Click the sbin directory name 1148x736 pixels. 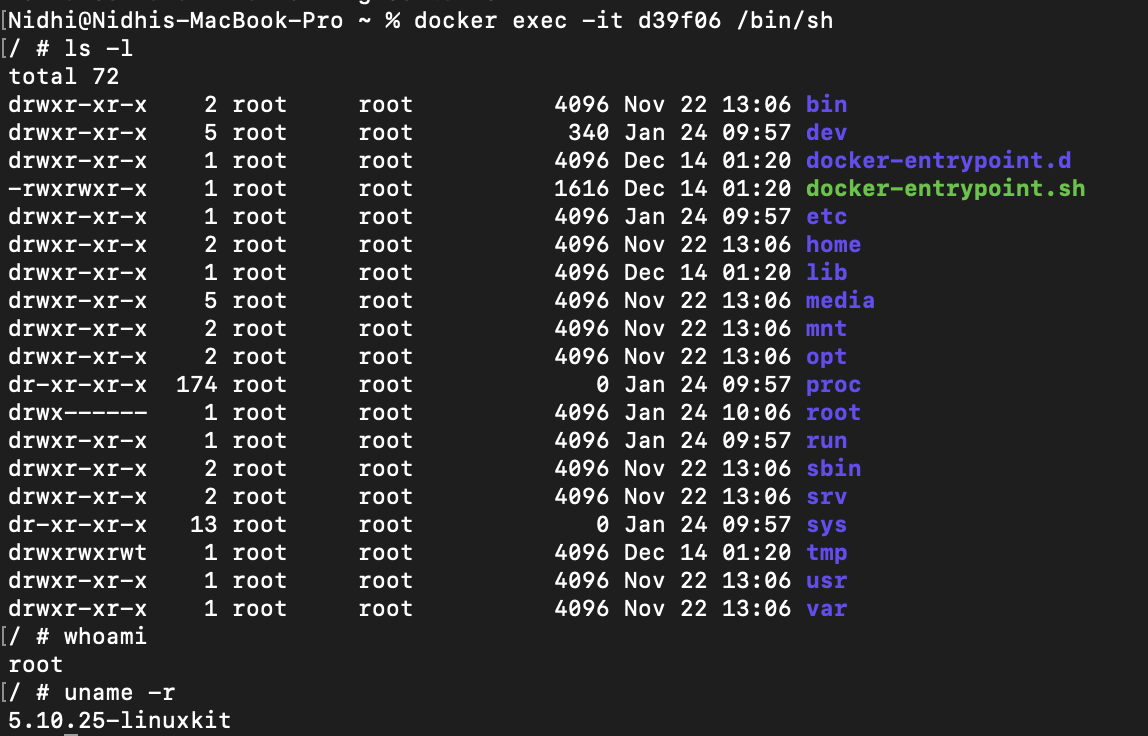[x=833, y=469]
